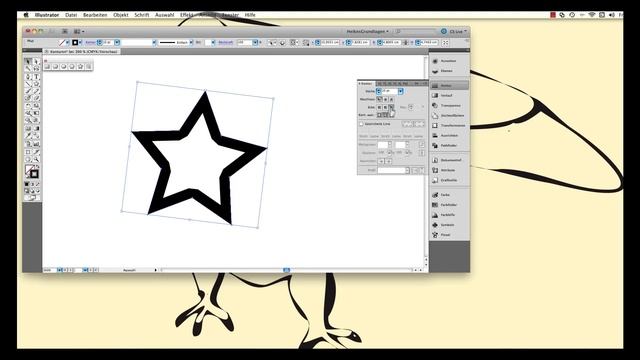The image size is (640, 360).
Task: Set first Abschluss cap option (butt)
Action: [379, 99]
